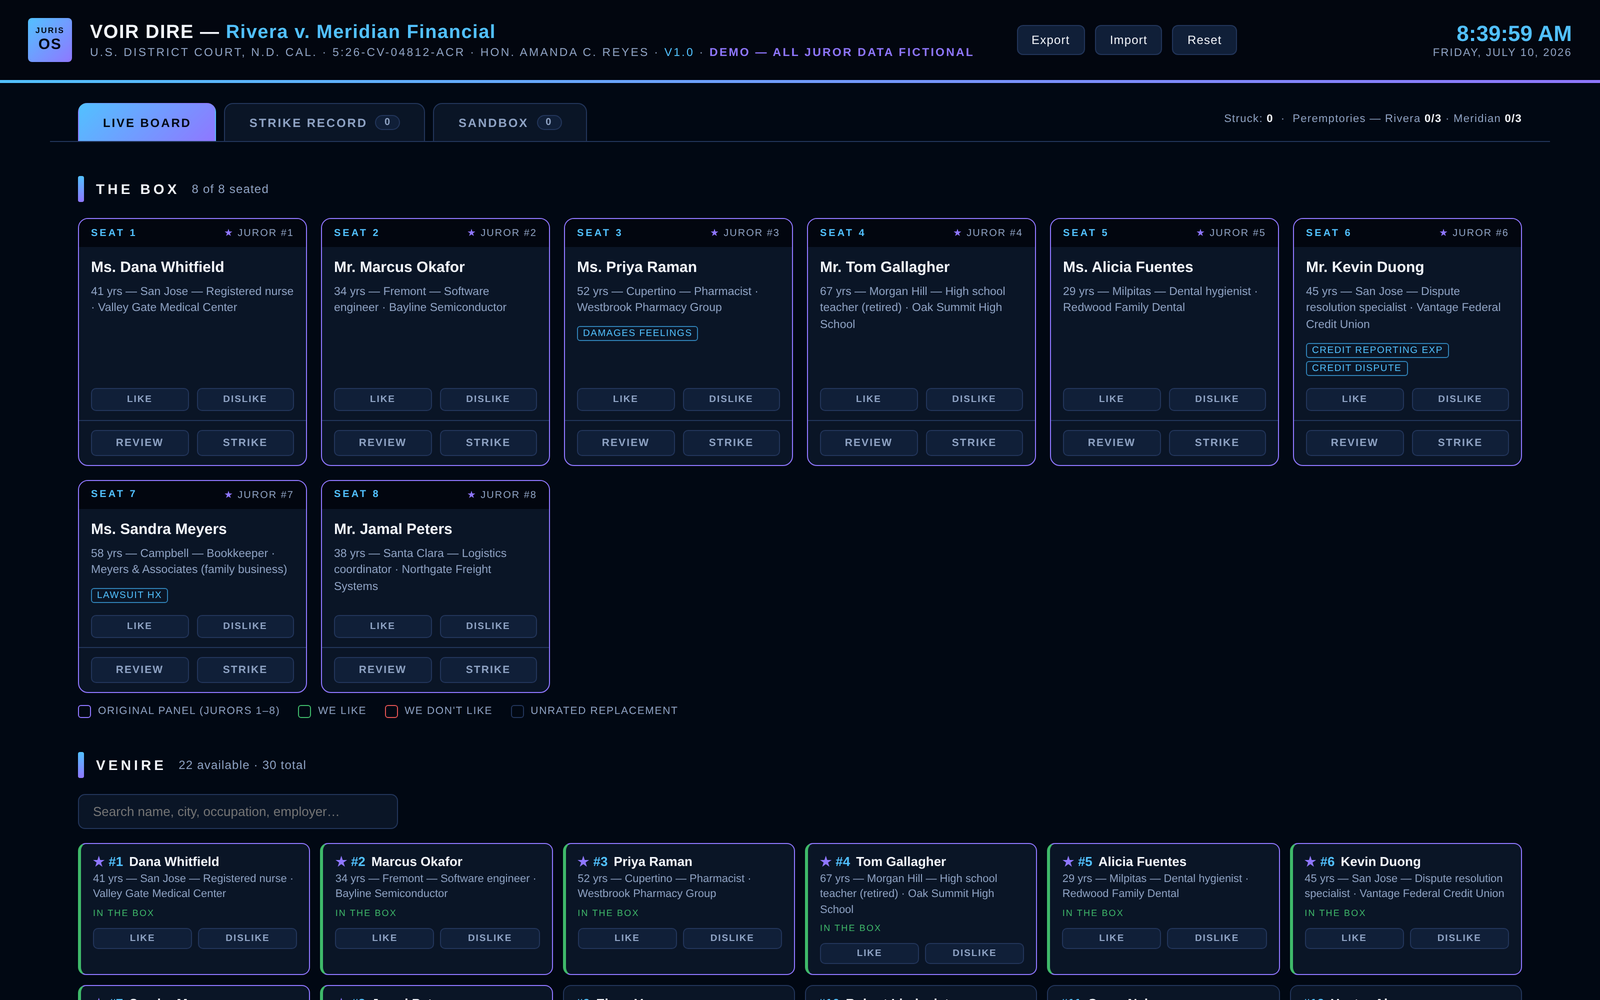Strike Mr. Tom Gallagher from Seat 4

[974, 443]
